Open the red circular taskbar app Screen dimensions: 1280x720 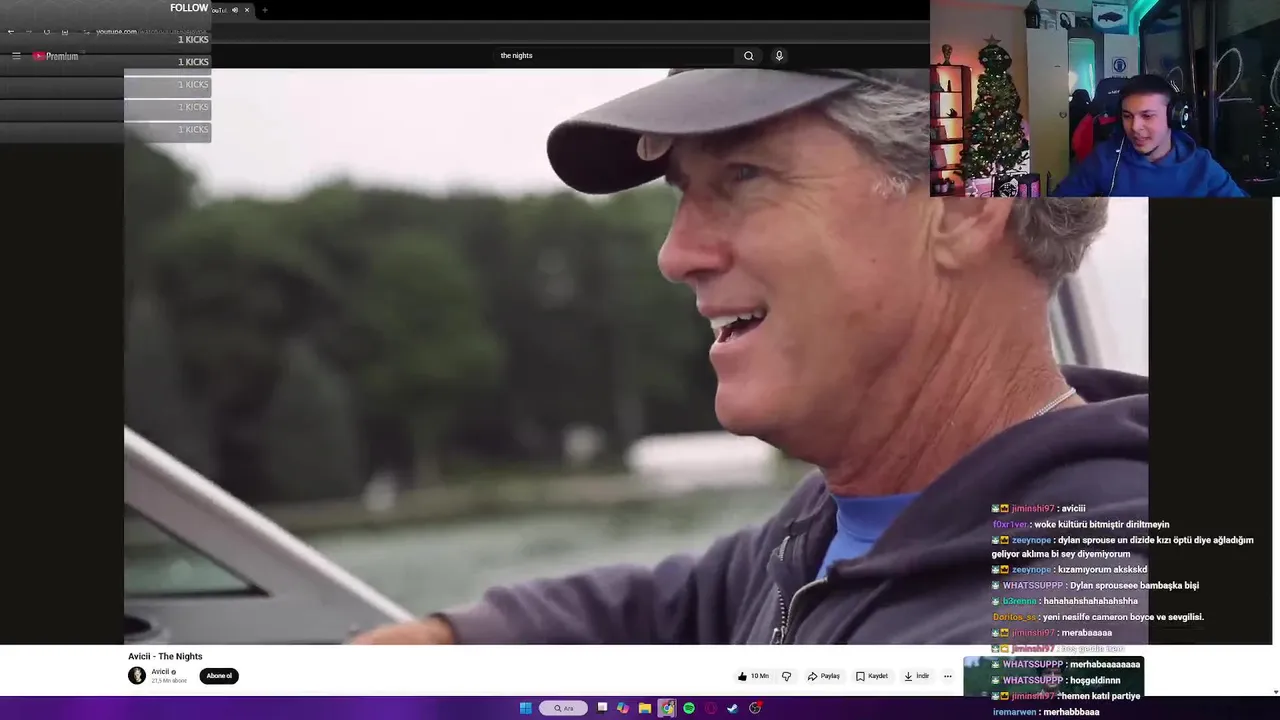[x=711, y=708]
